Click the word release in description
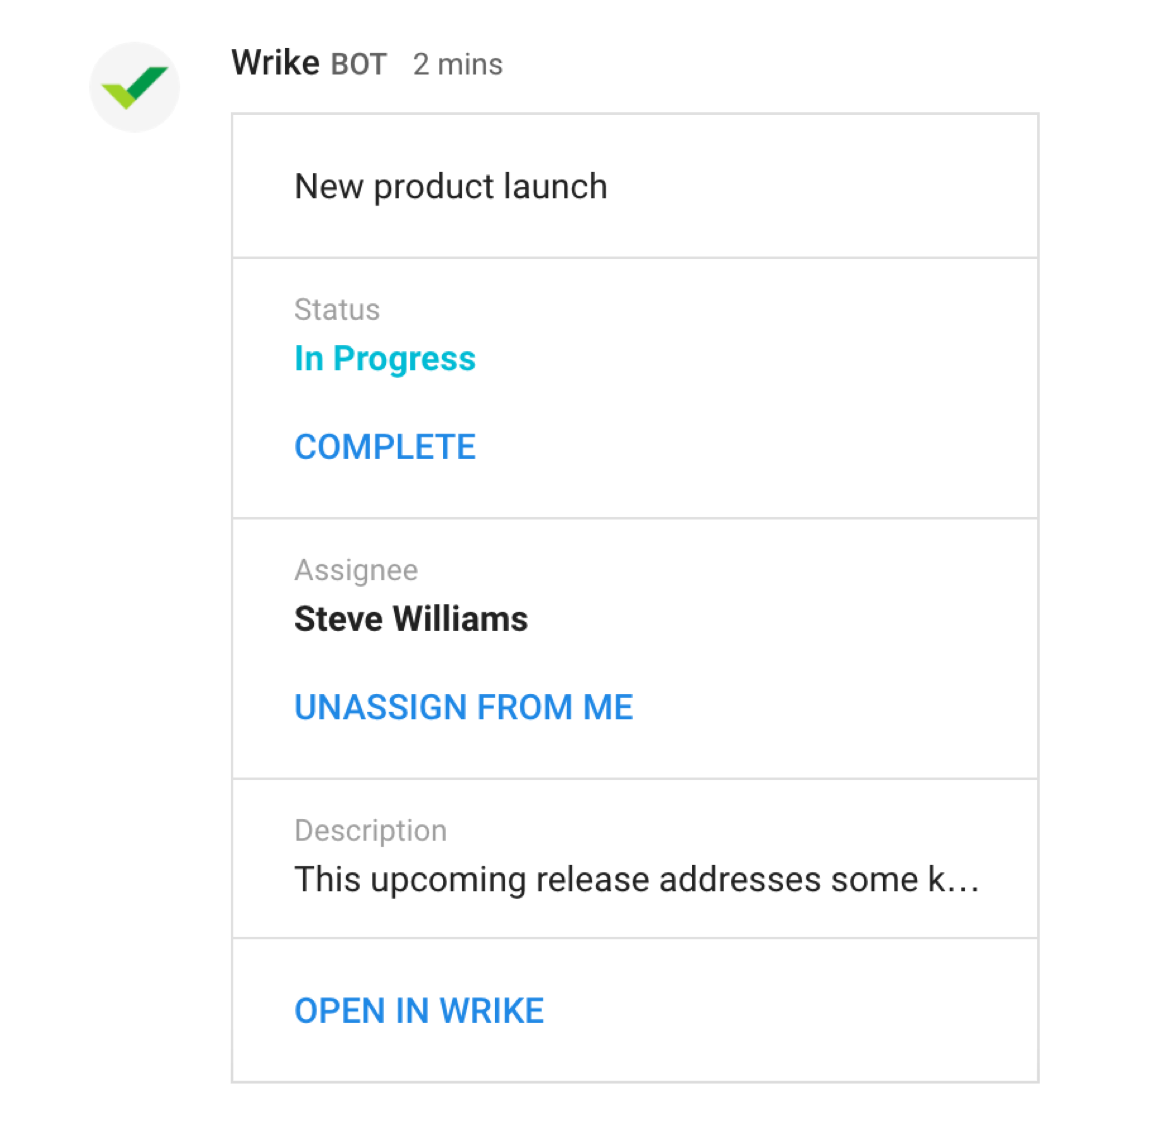The image size is (1160, 1140). pyautogui.click(x=593, y=880)
